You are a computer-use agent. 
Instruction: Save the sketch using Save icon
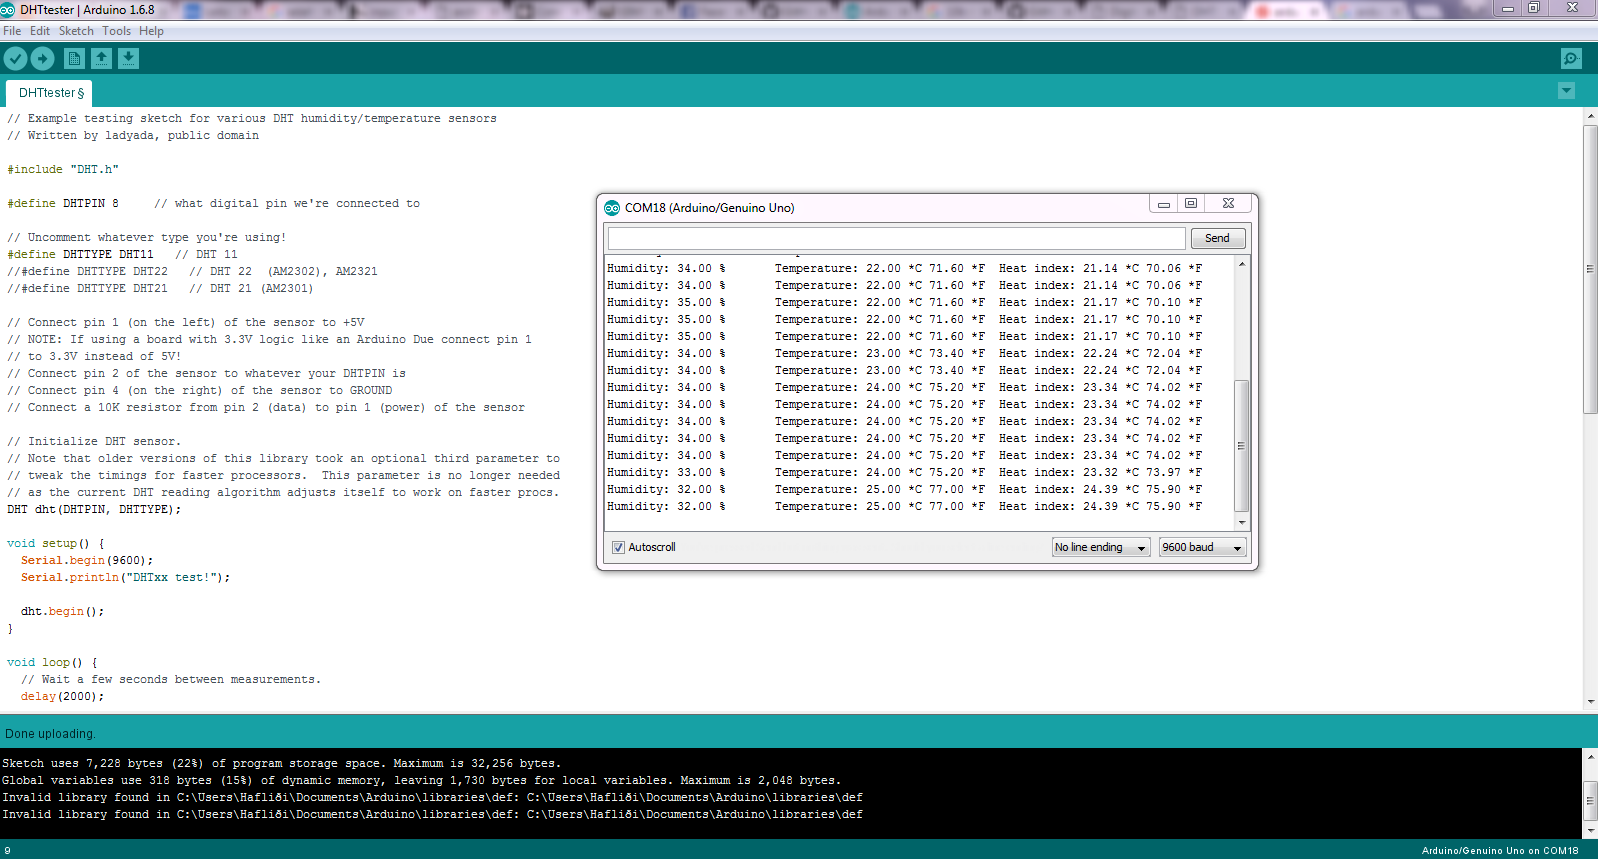[x=129, y=59]
